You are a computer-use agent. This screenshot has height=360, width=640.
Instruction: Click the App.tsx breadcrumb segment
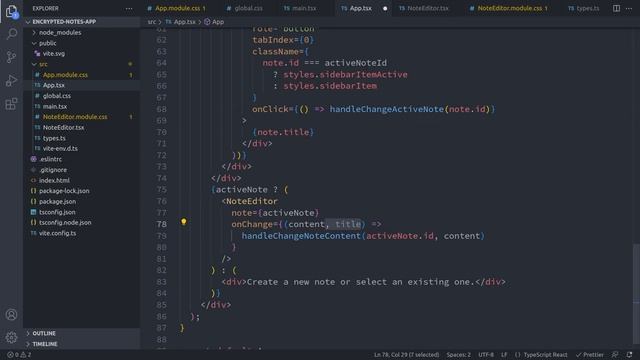pos(180,22)
